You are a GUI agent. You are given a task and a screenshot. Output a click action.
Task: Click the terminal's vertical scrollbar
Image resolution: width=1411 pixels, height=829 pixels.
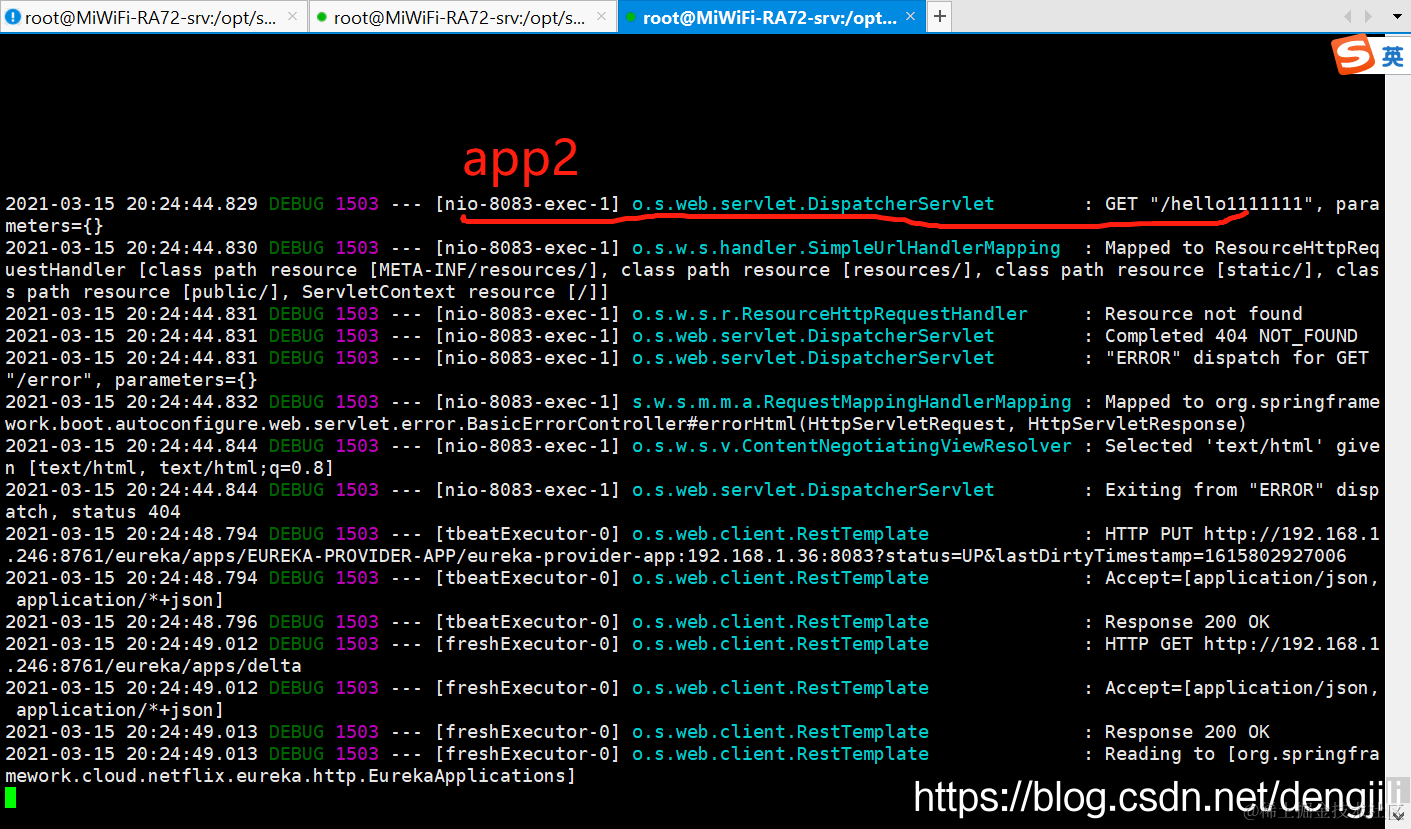1397,431
